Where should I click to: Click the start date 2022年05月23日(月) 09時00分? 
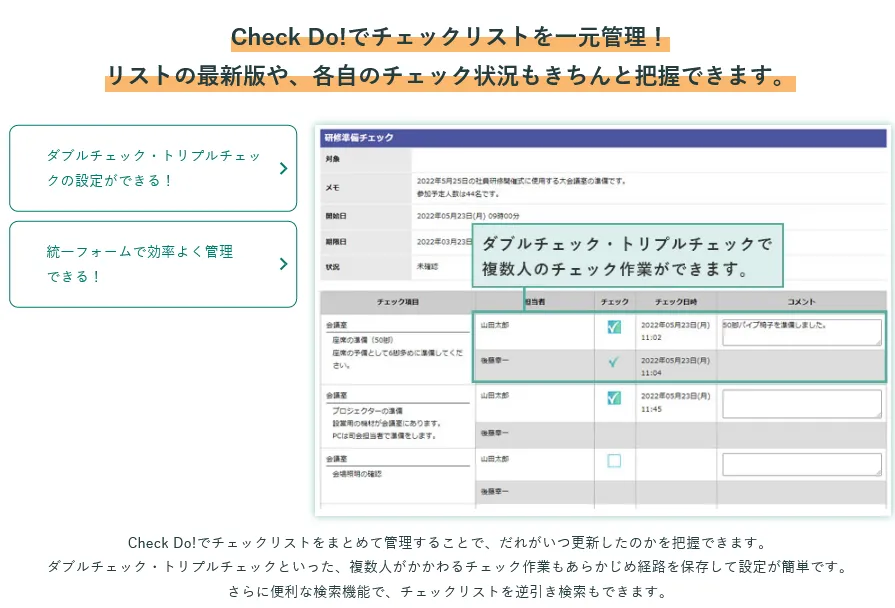pos(468,216)
